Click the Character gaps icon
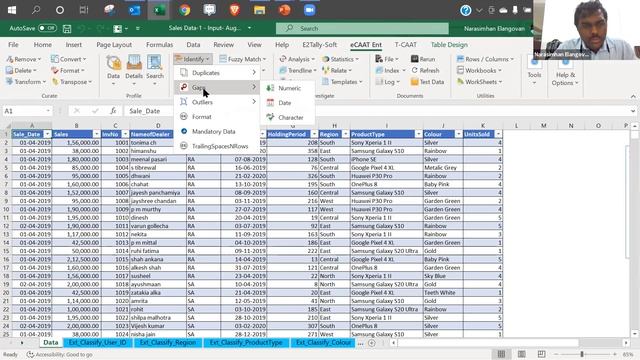Viewport: 640px width, 360px height. pyautogui.click(x=270, y=117)
